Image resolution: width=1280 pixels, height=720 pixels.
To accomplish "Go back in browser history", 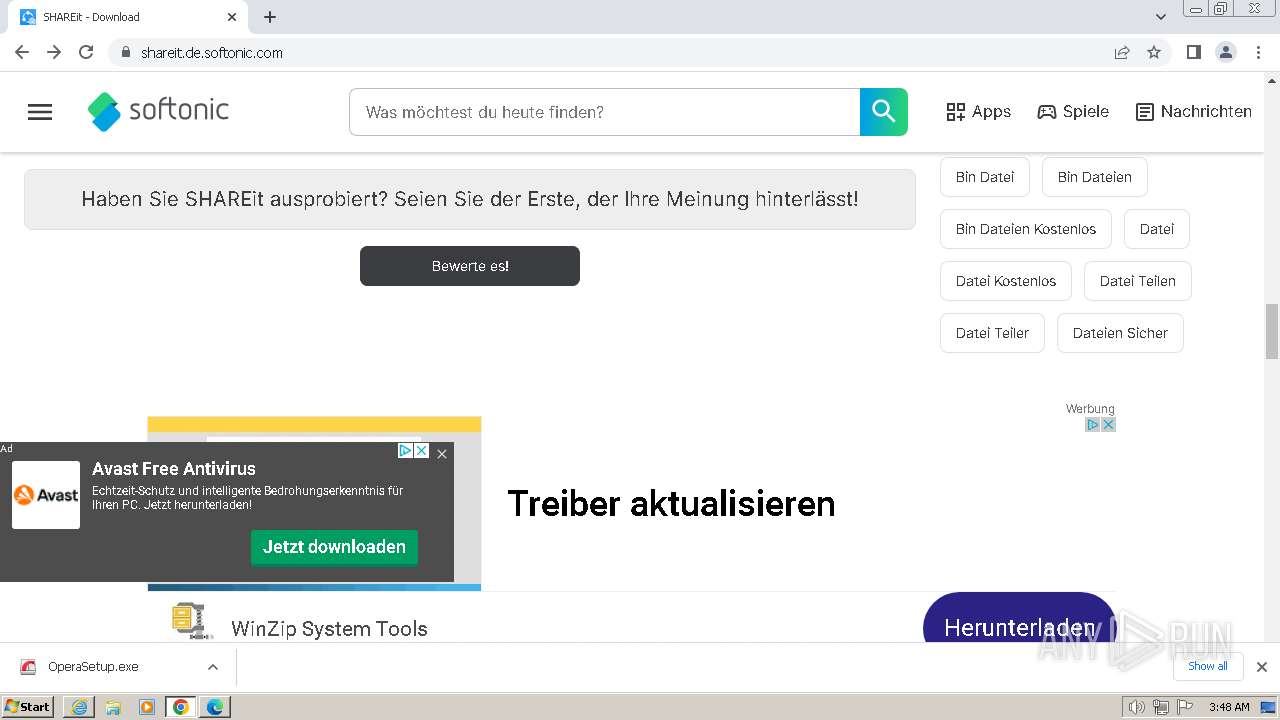I will (22, 52).
